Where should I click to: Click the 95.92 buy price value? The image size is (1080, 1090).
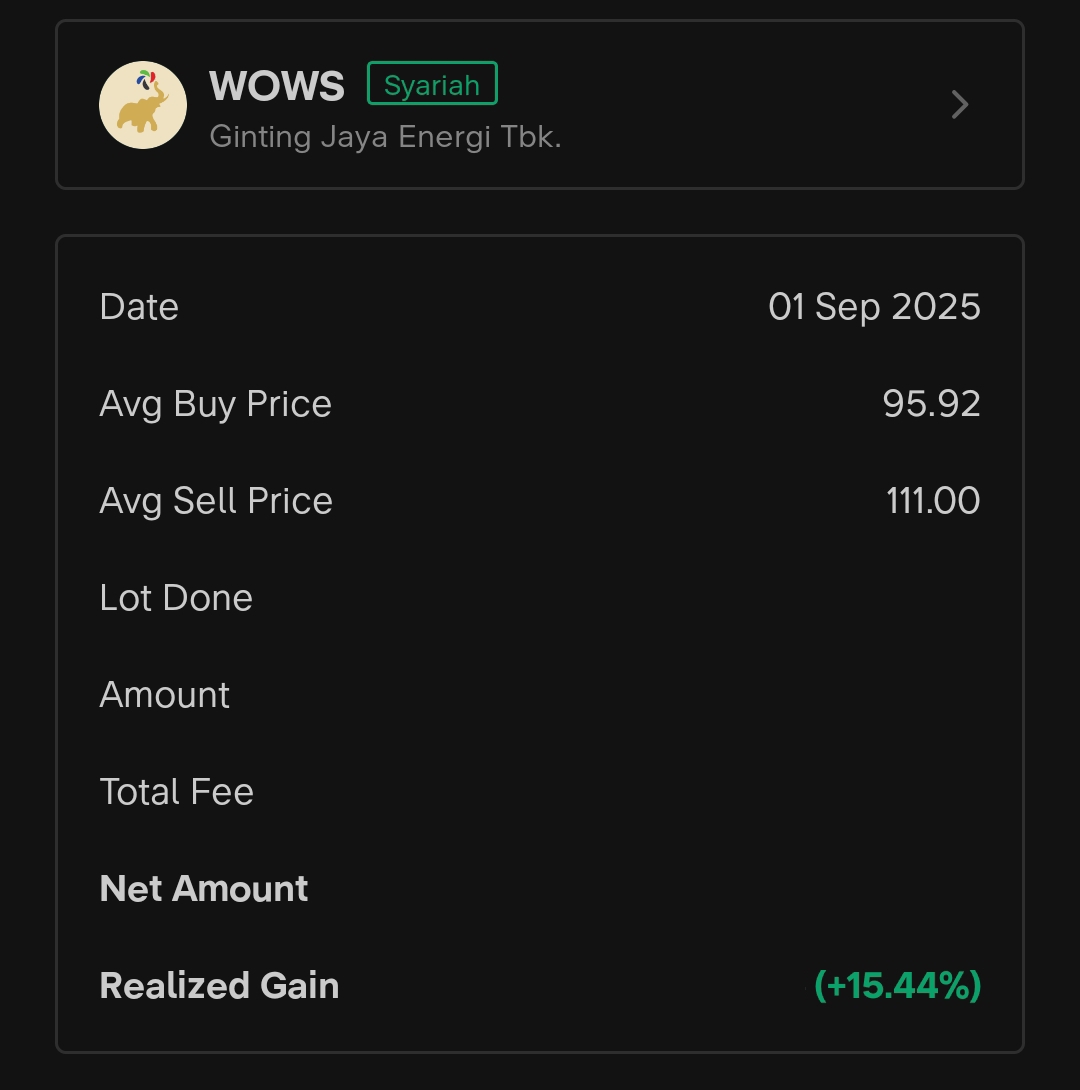(931, 404)
